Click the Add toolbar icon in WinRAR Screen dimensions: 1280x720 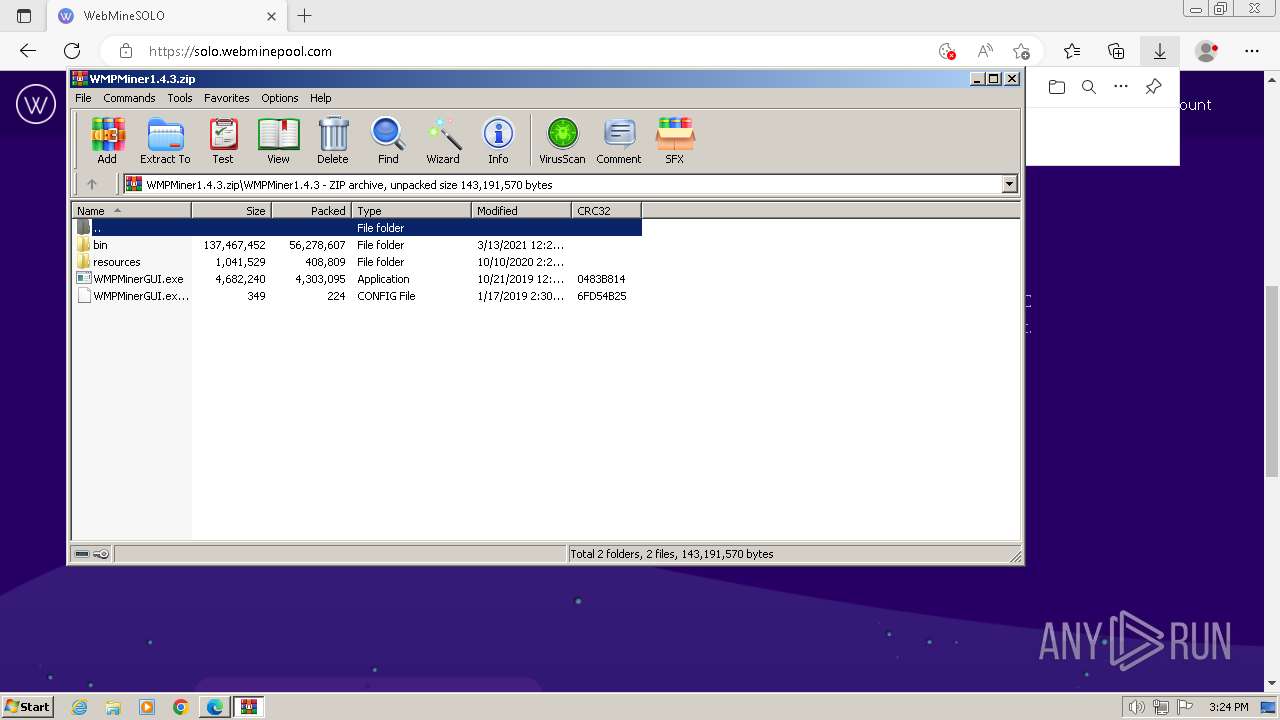[107, 140]
